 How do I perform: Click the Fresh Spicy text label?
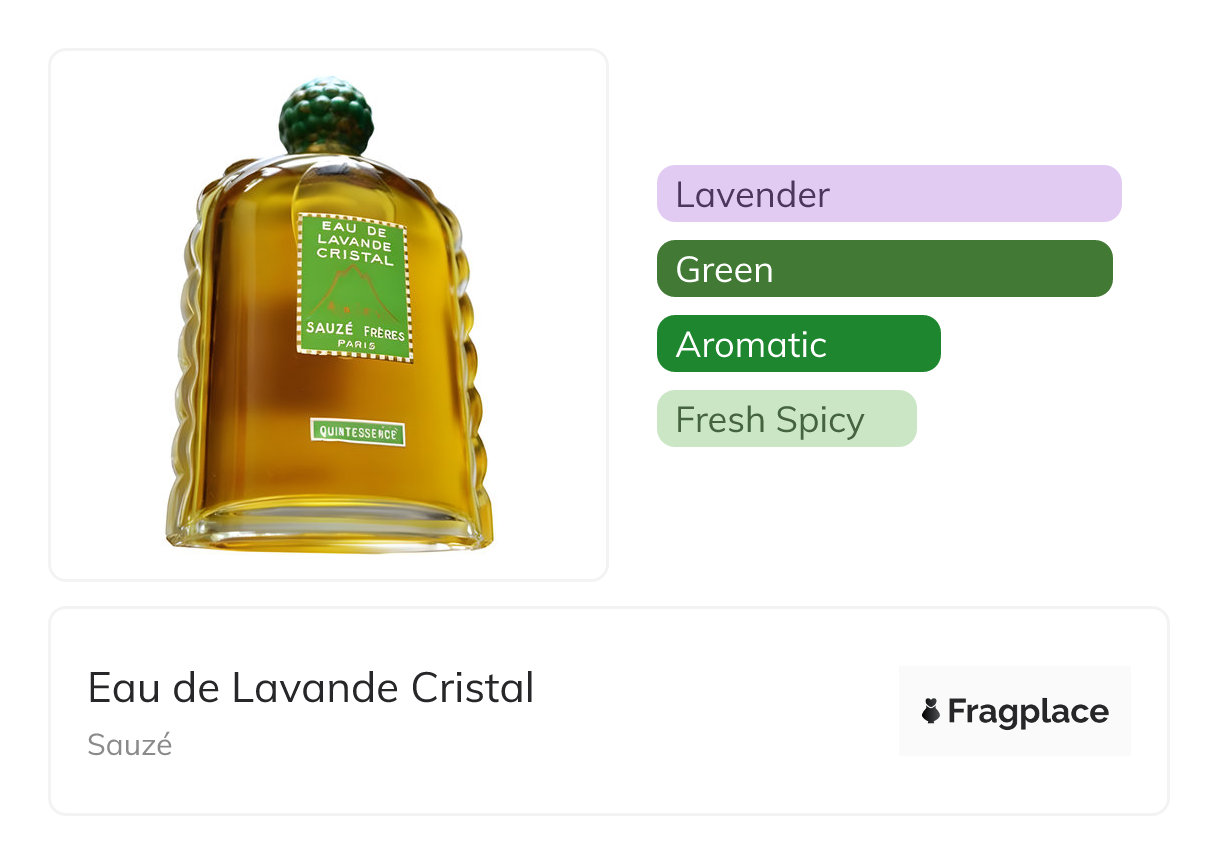point(769,420)
